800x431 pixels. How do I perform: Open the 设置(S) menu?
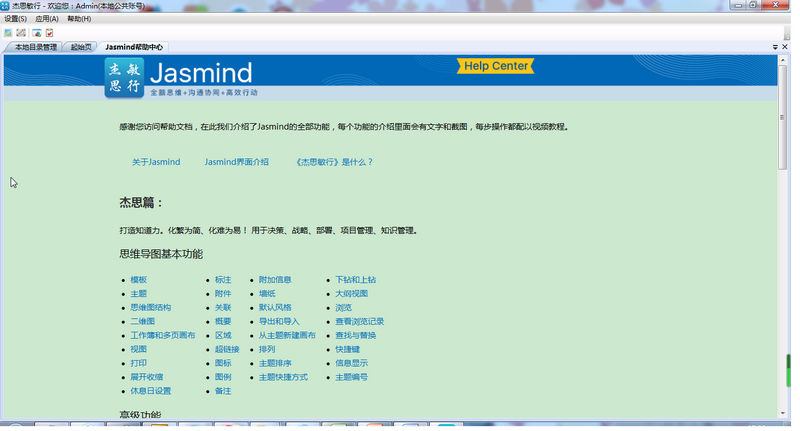point(15,19)
